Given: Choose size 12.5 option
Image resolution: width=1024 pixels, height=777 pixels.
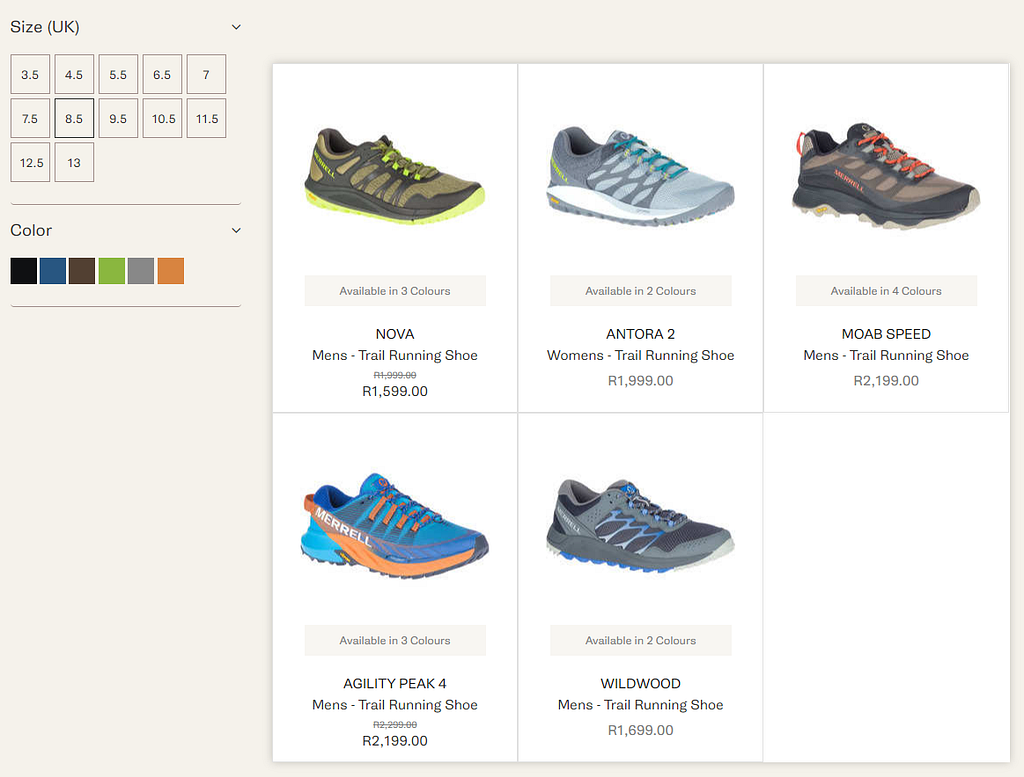Looking at the screenshot, I should 30,162.
